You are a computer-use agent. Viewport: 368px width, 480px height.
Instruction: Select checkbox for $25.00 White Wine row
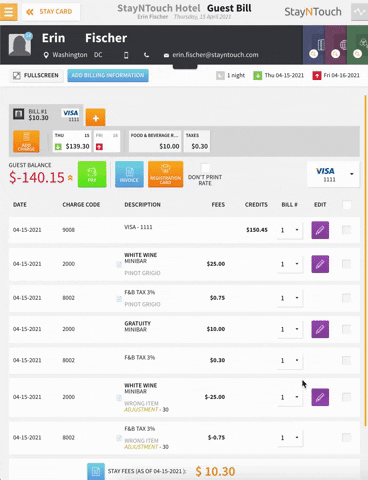(347, 264)
